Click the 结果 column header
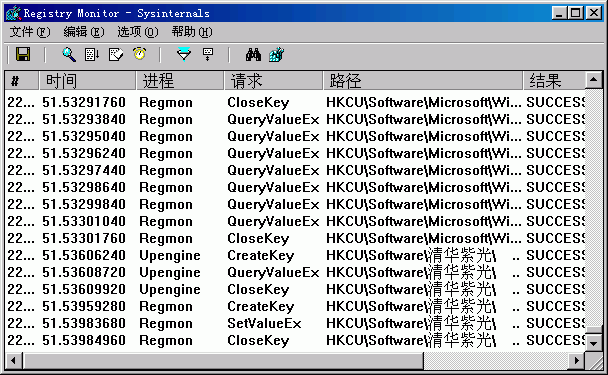 click(554, 81)
